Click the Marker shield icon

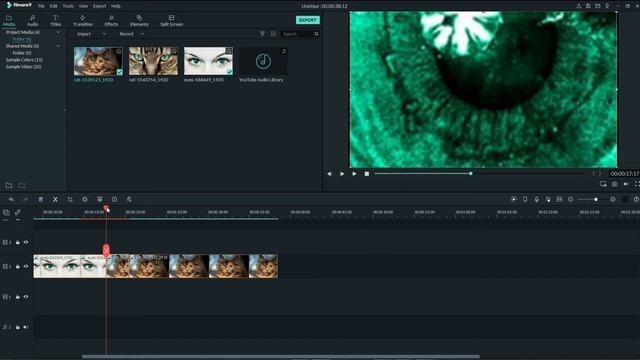525,199
